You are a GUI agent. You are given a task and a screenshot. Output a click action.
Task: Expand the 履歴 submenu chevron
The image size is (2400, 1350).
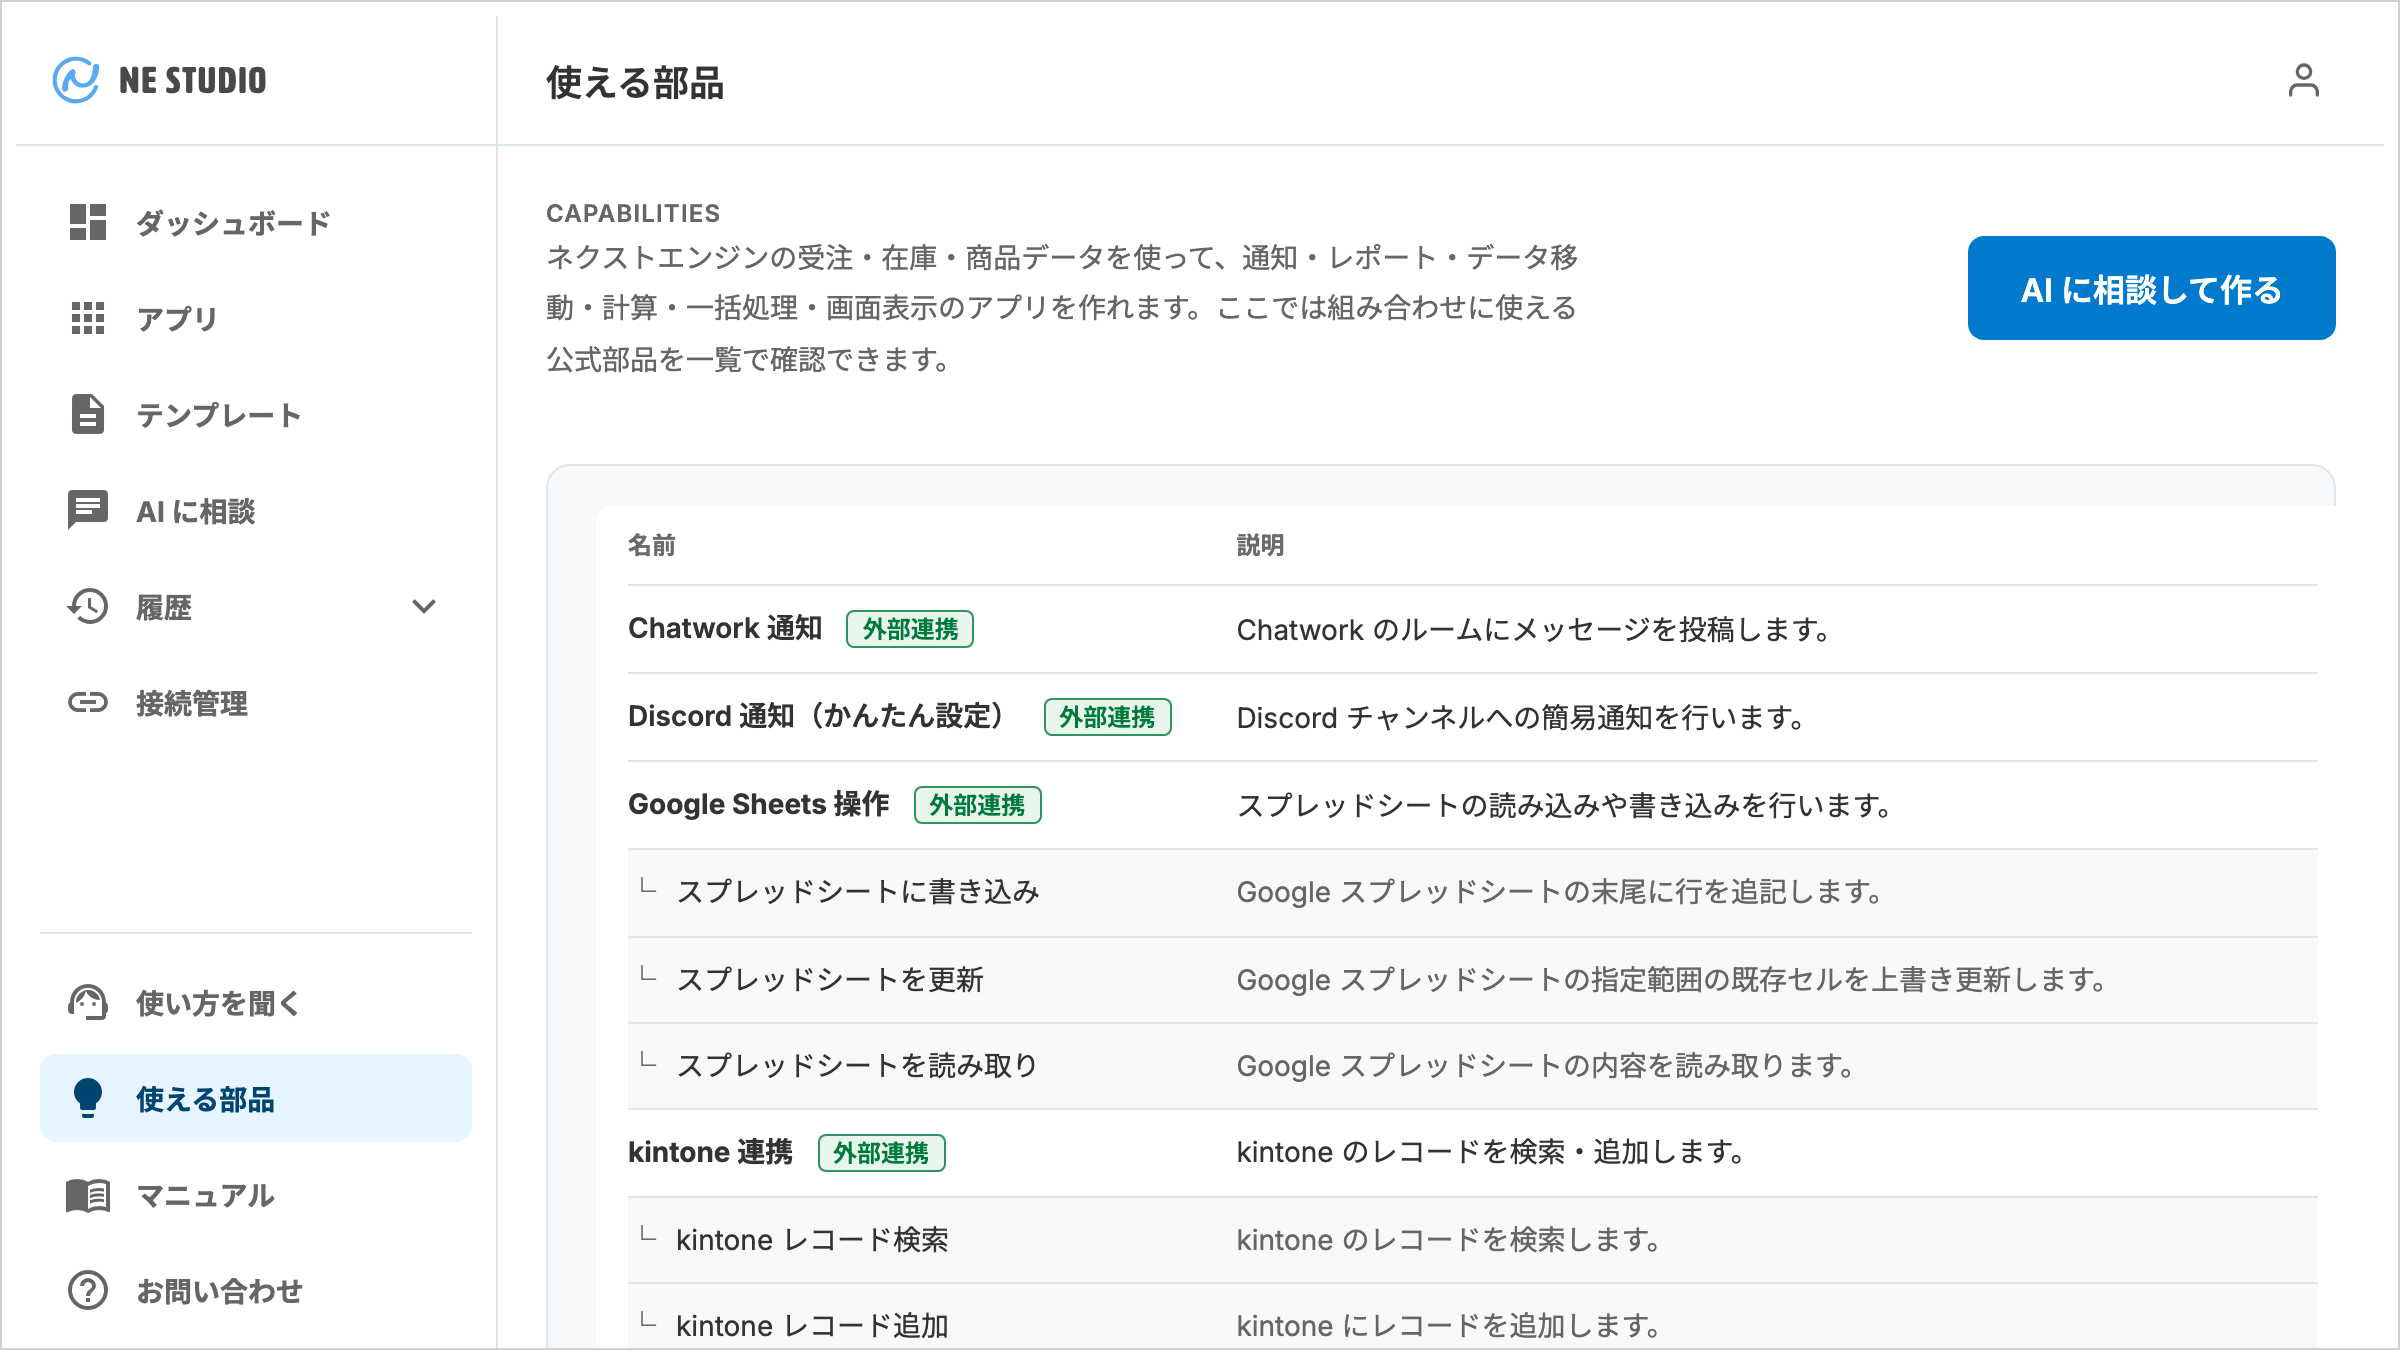tap(424, 606)
